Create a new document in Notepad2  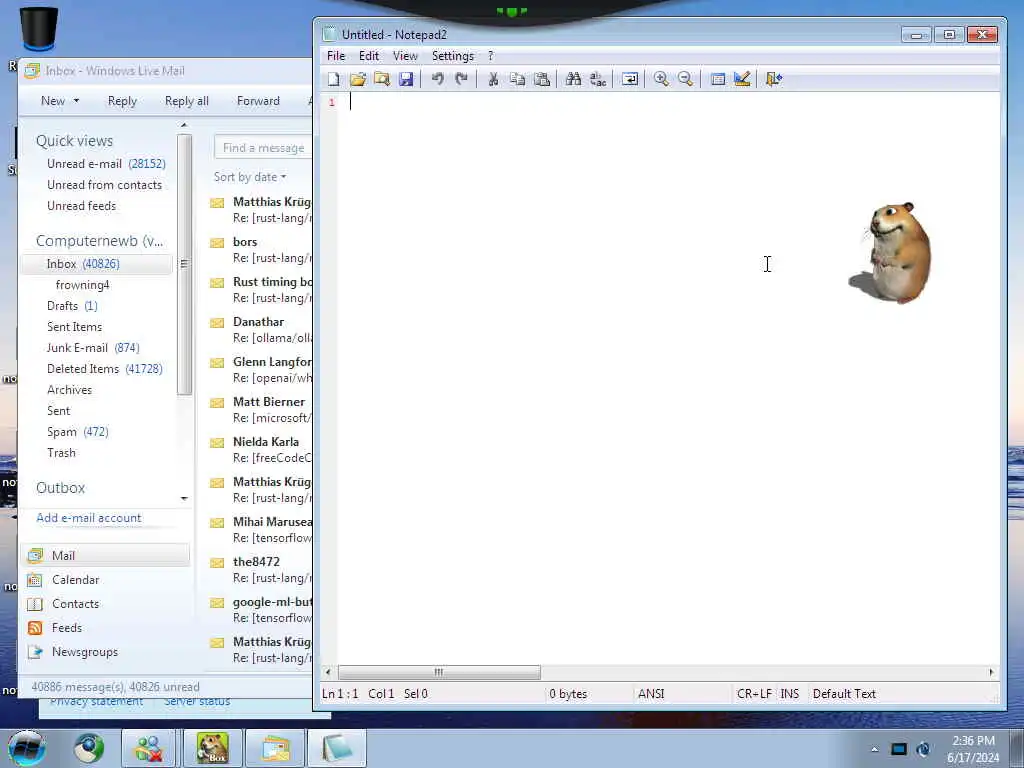[x=334, y=79]
